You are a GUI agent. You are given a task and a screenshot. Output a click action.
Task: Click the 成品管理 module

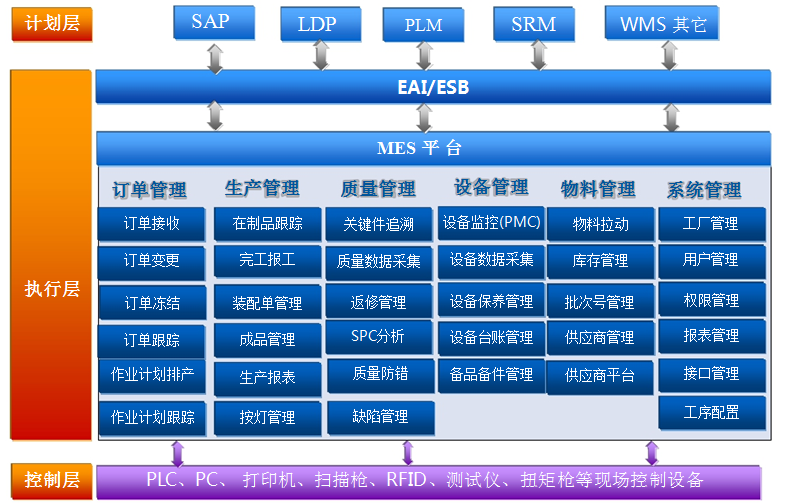coord(268,340)
